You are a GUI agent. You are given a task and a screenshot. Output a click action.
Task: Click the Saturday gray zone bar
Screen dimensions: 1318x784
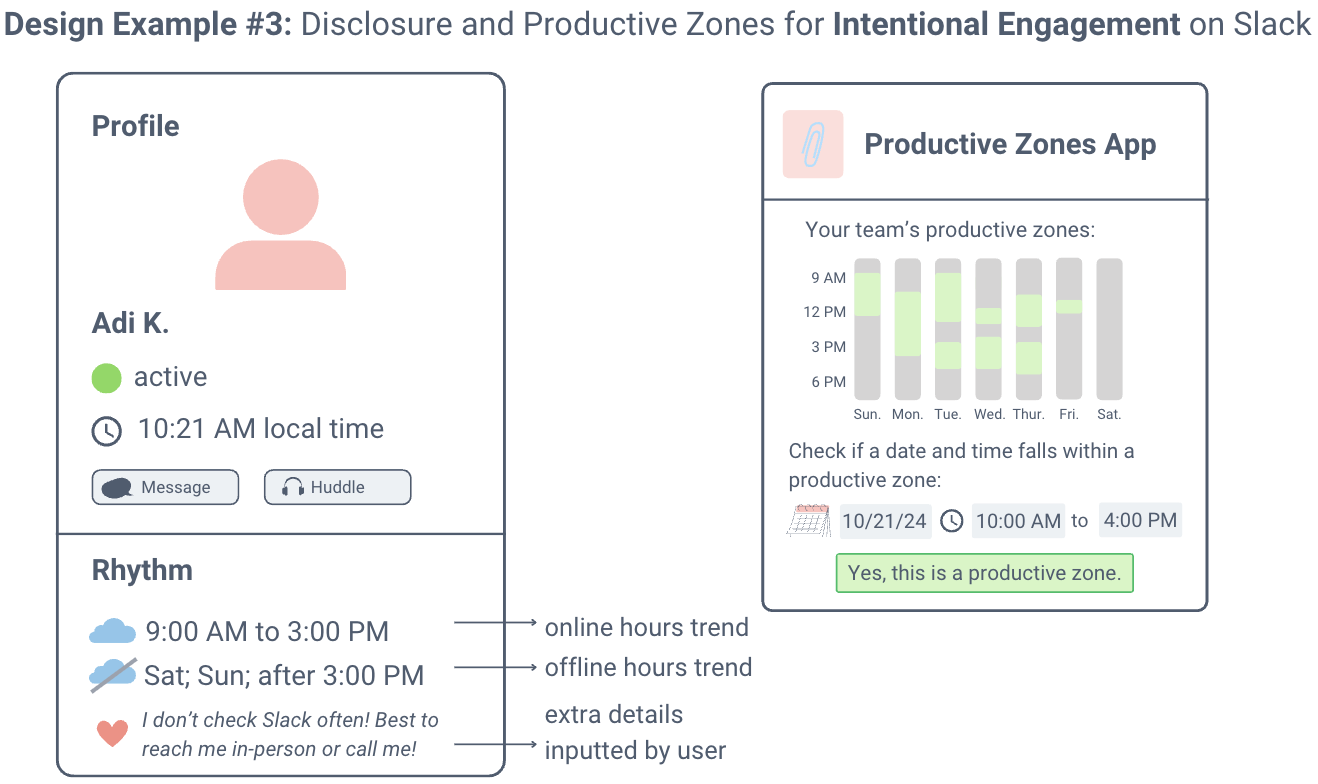(x=1109, y=329)
